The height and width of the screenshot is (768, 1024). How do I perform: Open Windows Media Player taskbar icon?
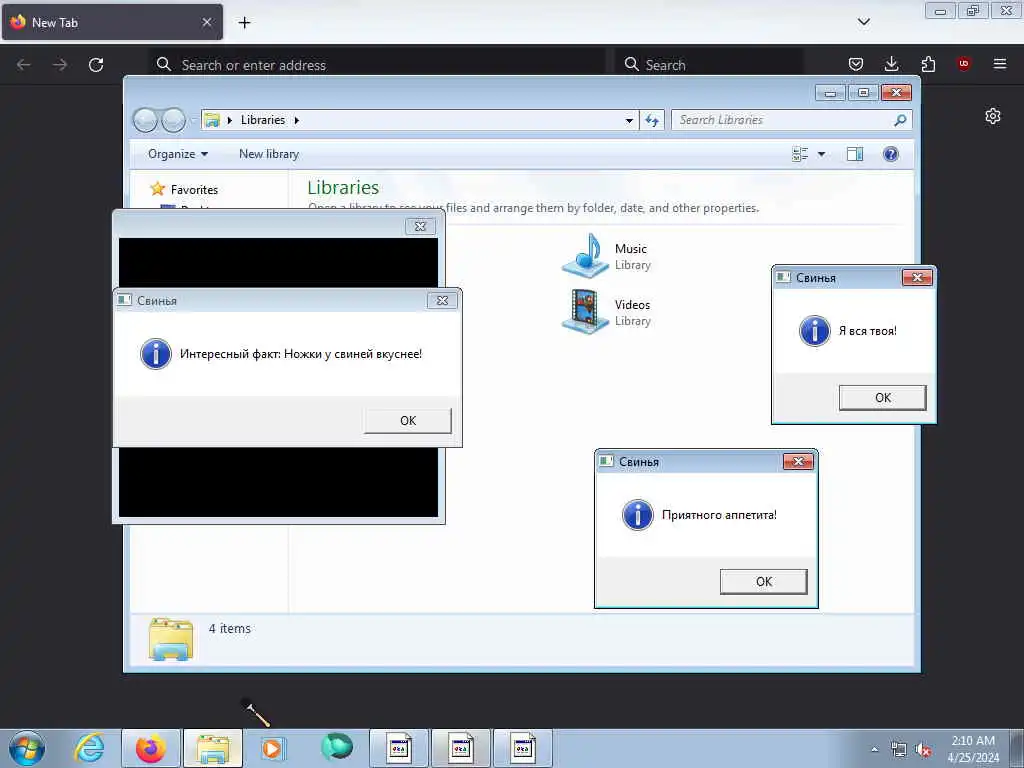[x=272, y=748]
